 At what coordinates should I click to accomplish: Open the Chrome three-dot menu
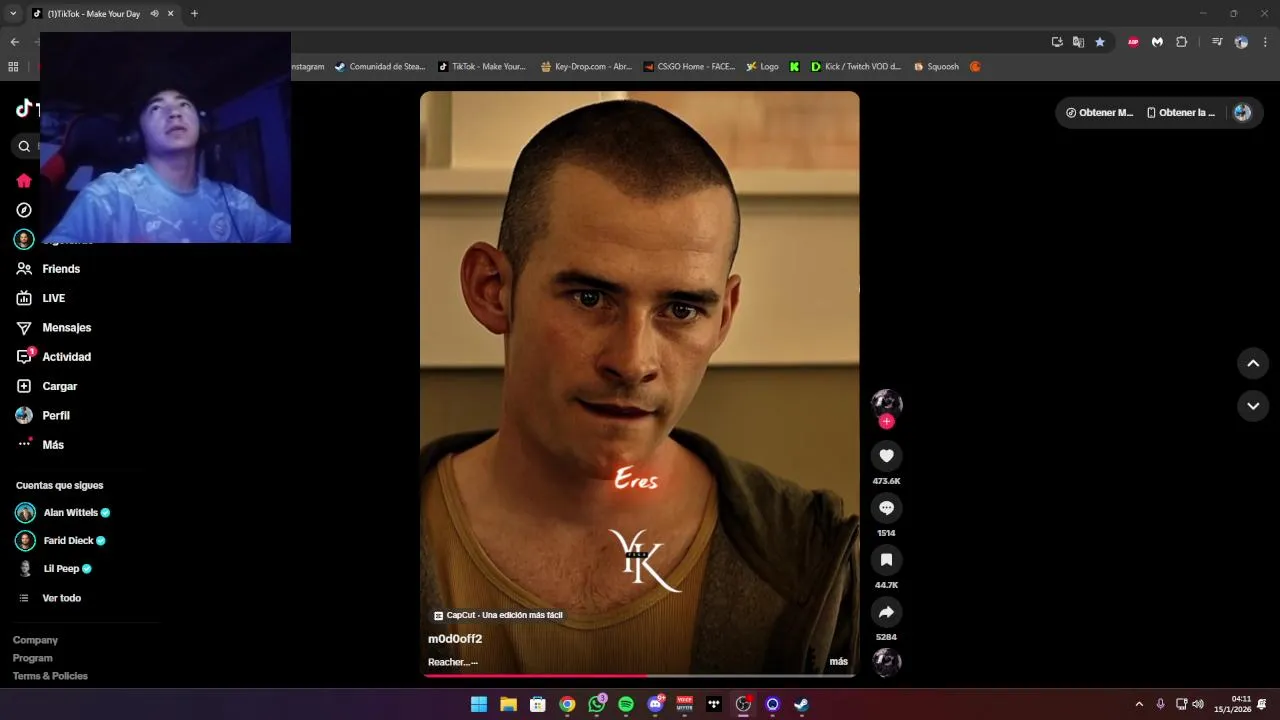1265,42
